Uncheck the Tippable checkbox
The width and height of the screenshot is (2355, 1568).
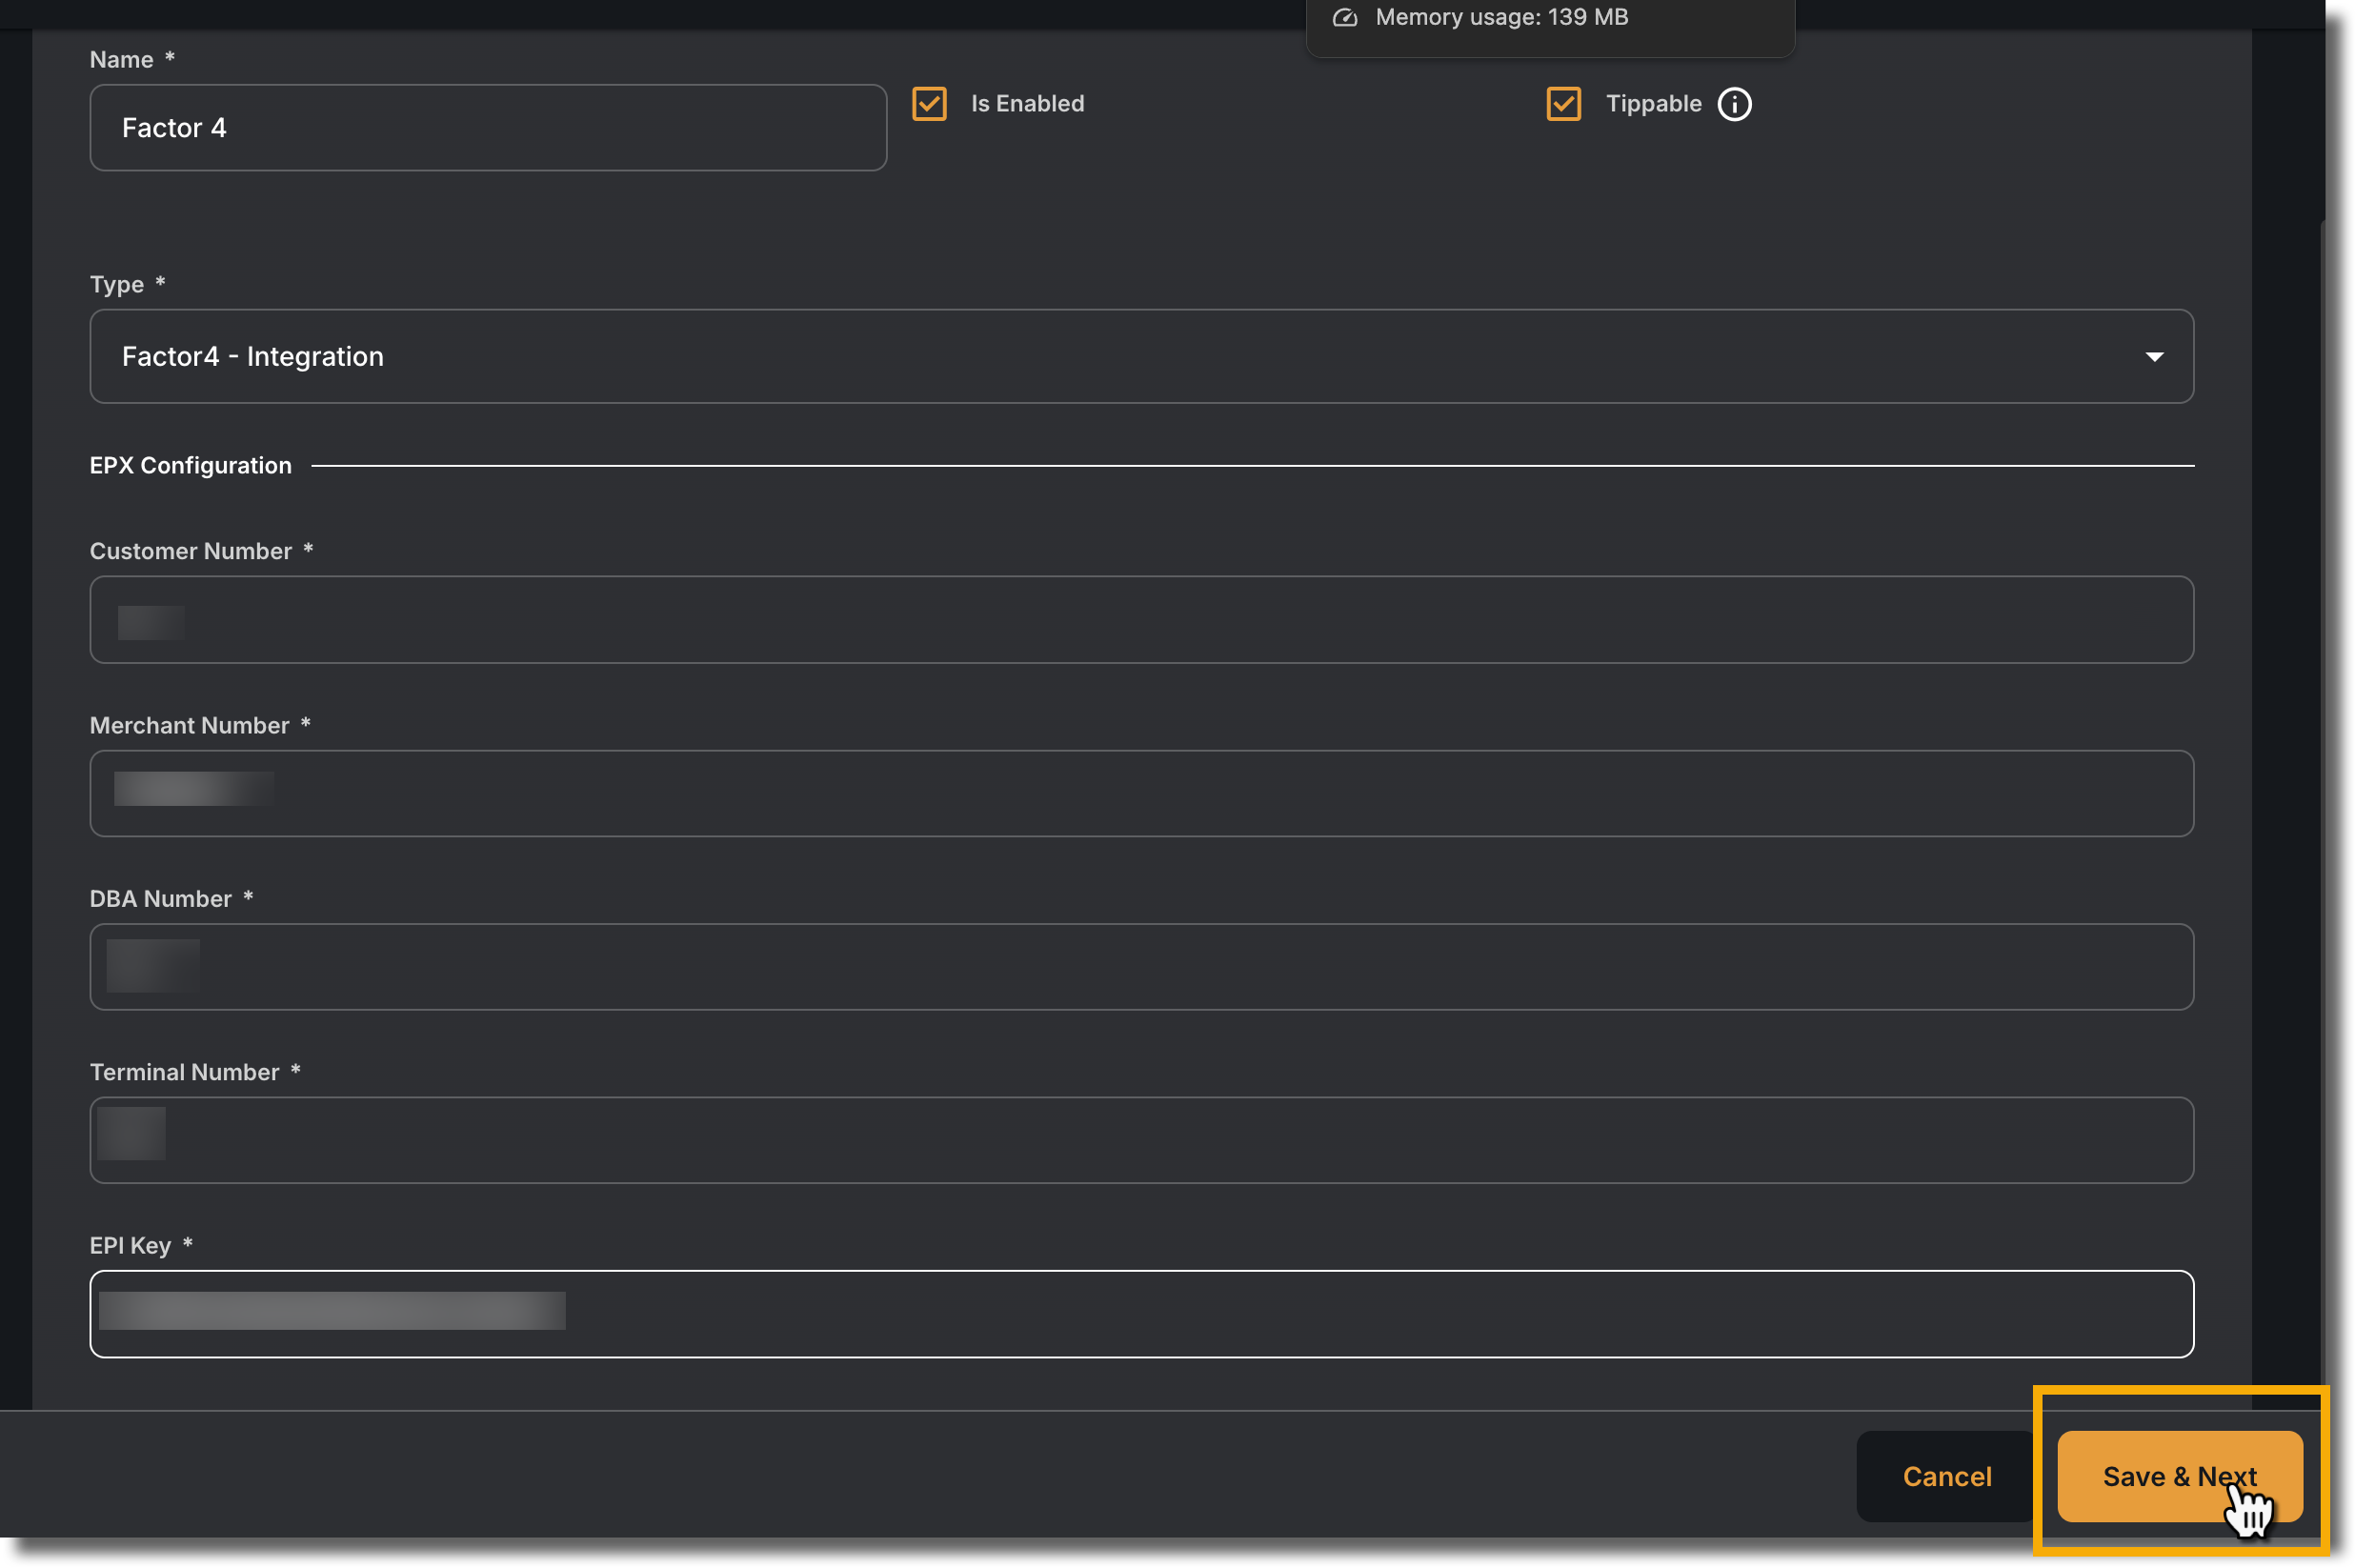[1563, 104]
